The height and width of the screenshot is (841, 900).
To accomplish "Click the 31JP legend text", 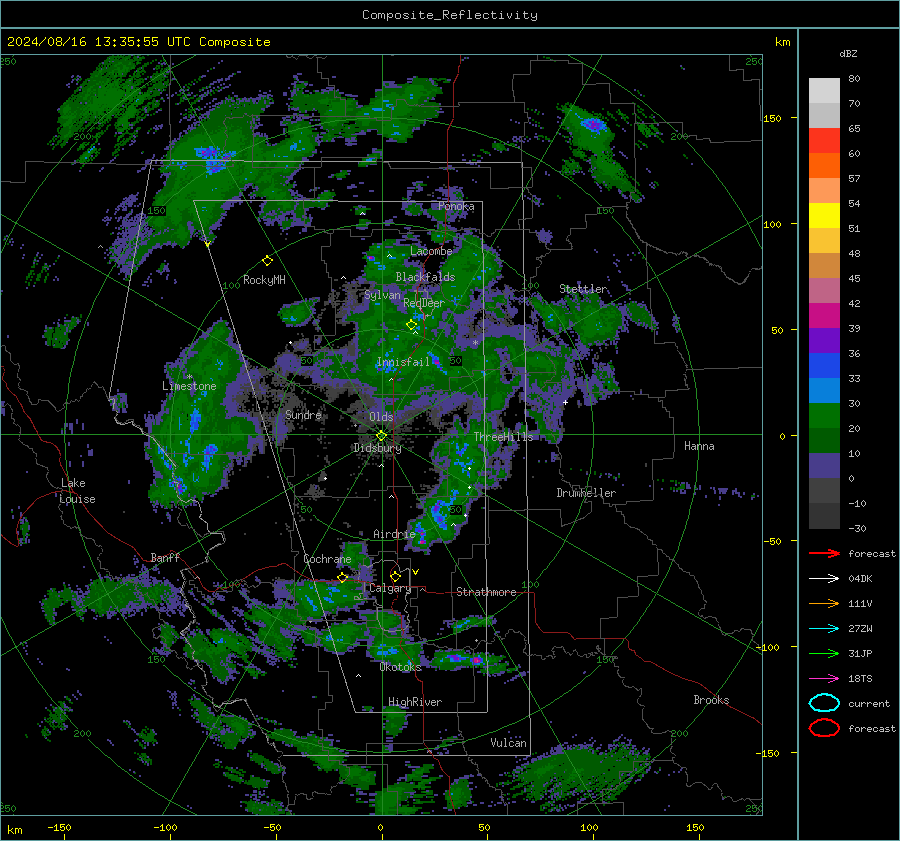I will [x=860, y=653].
